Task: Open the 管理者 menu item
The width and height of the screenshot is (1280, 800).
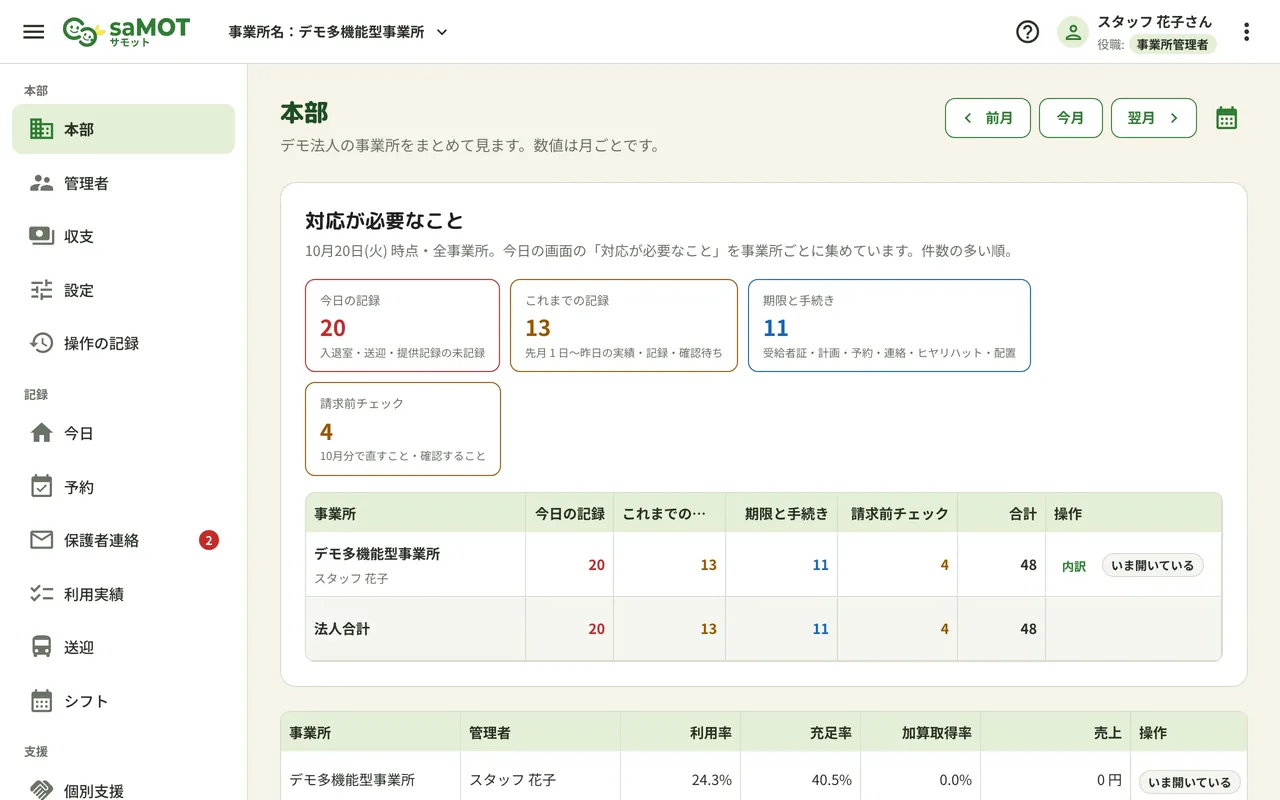Action: [x=123, y=183]
